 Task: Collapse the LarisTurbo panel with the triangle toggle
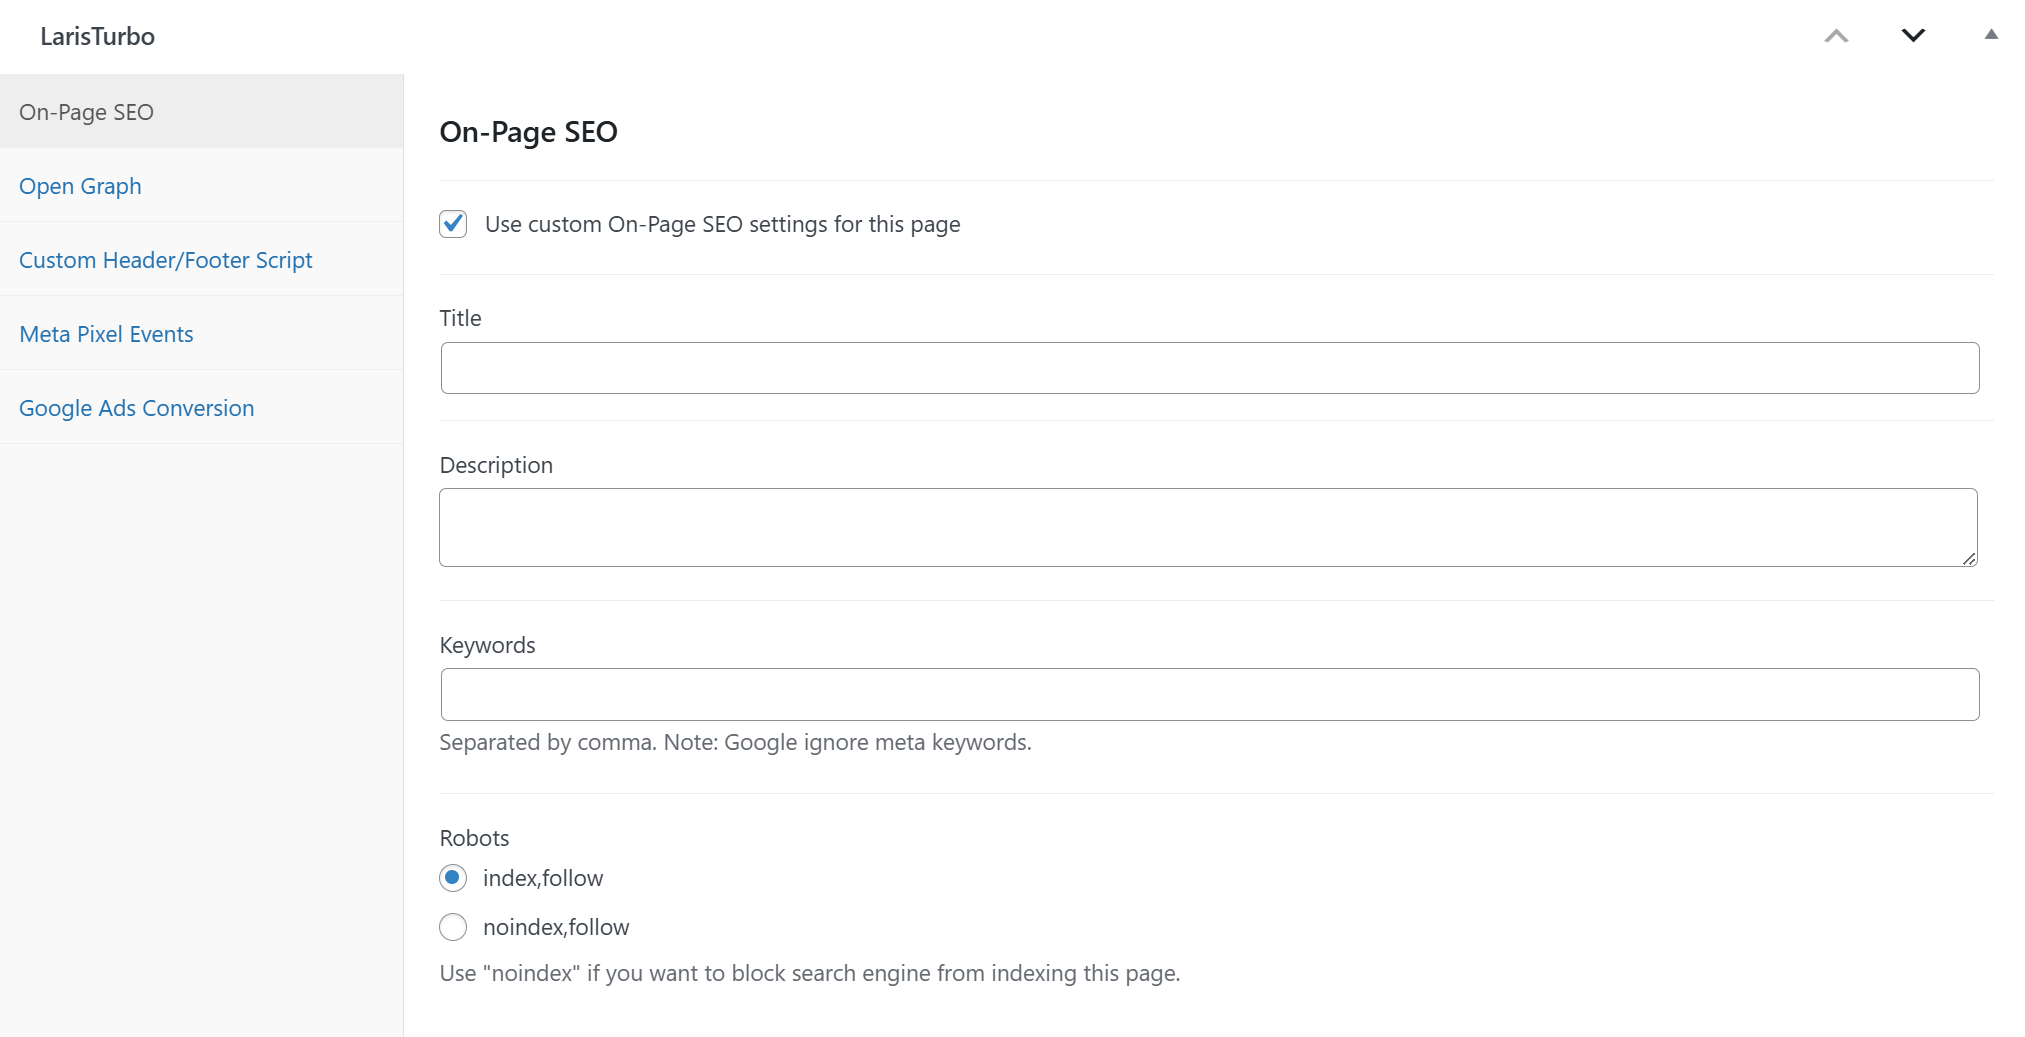pyautogui.click(x=1990, y=35)
